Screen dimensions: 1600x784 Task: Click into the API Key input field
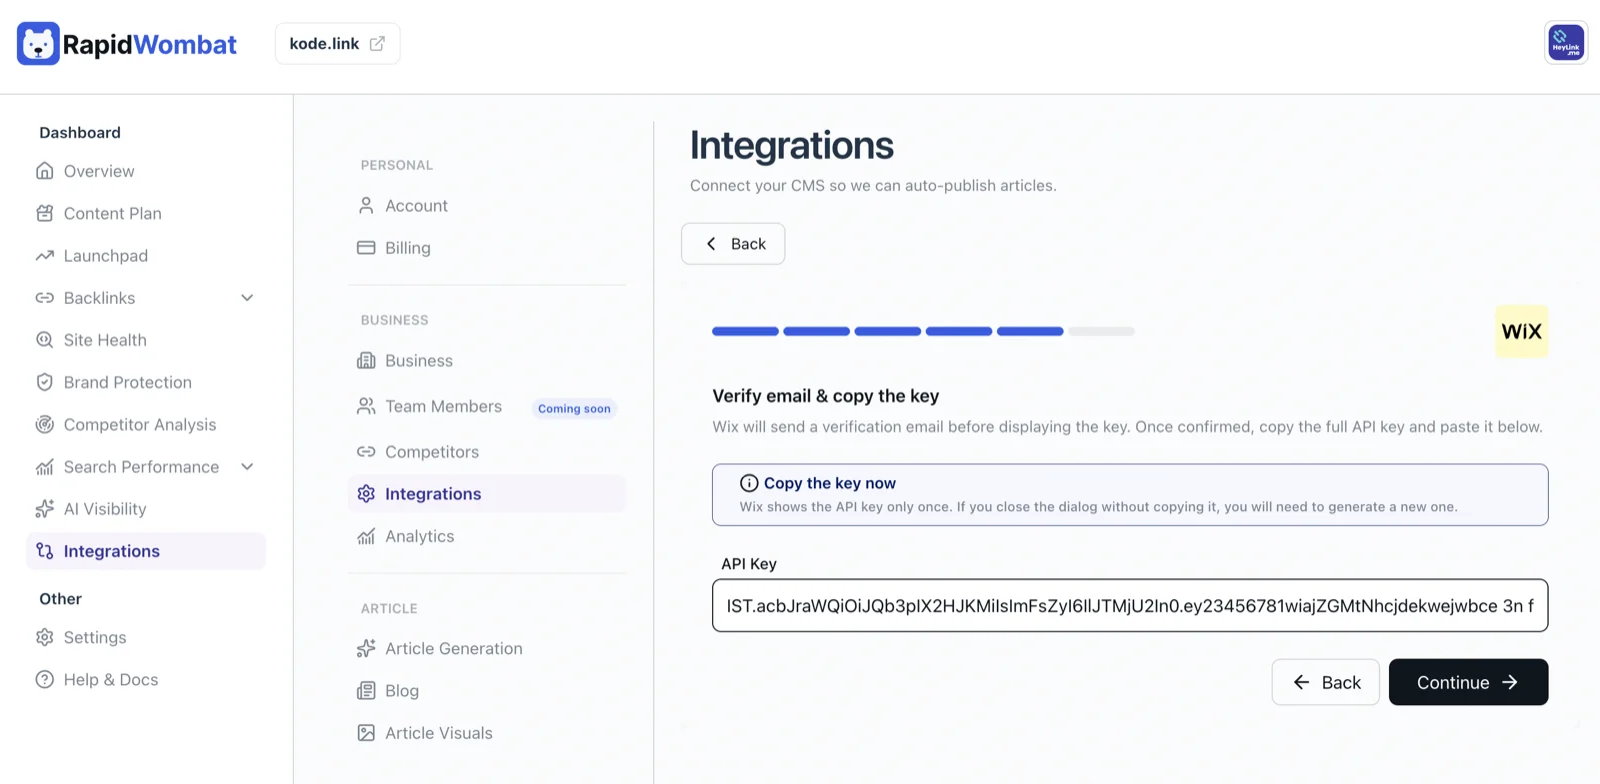tap(1130, 606)
